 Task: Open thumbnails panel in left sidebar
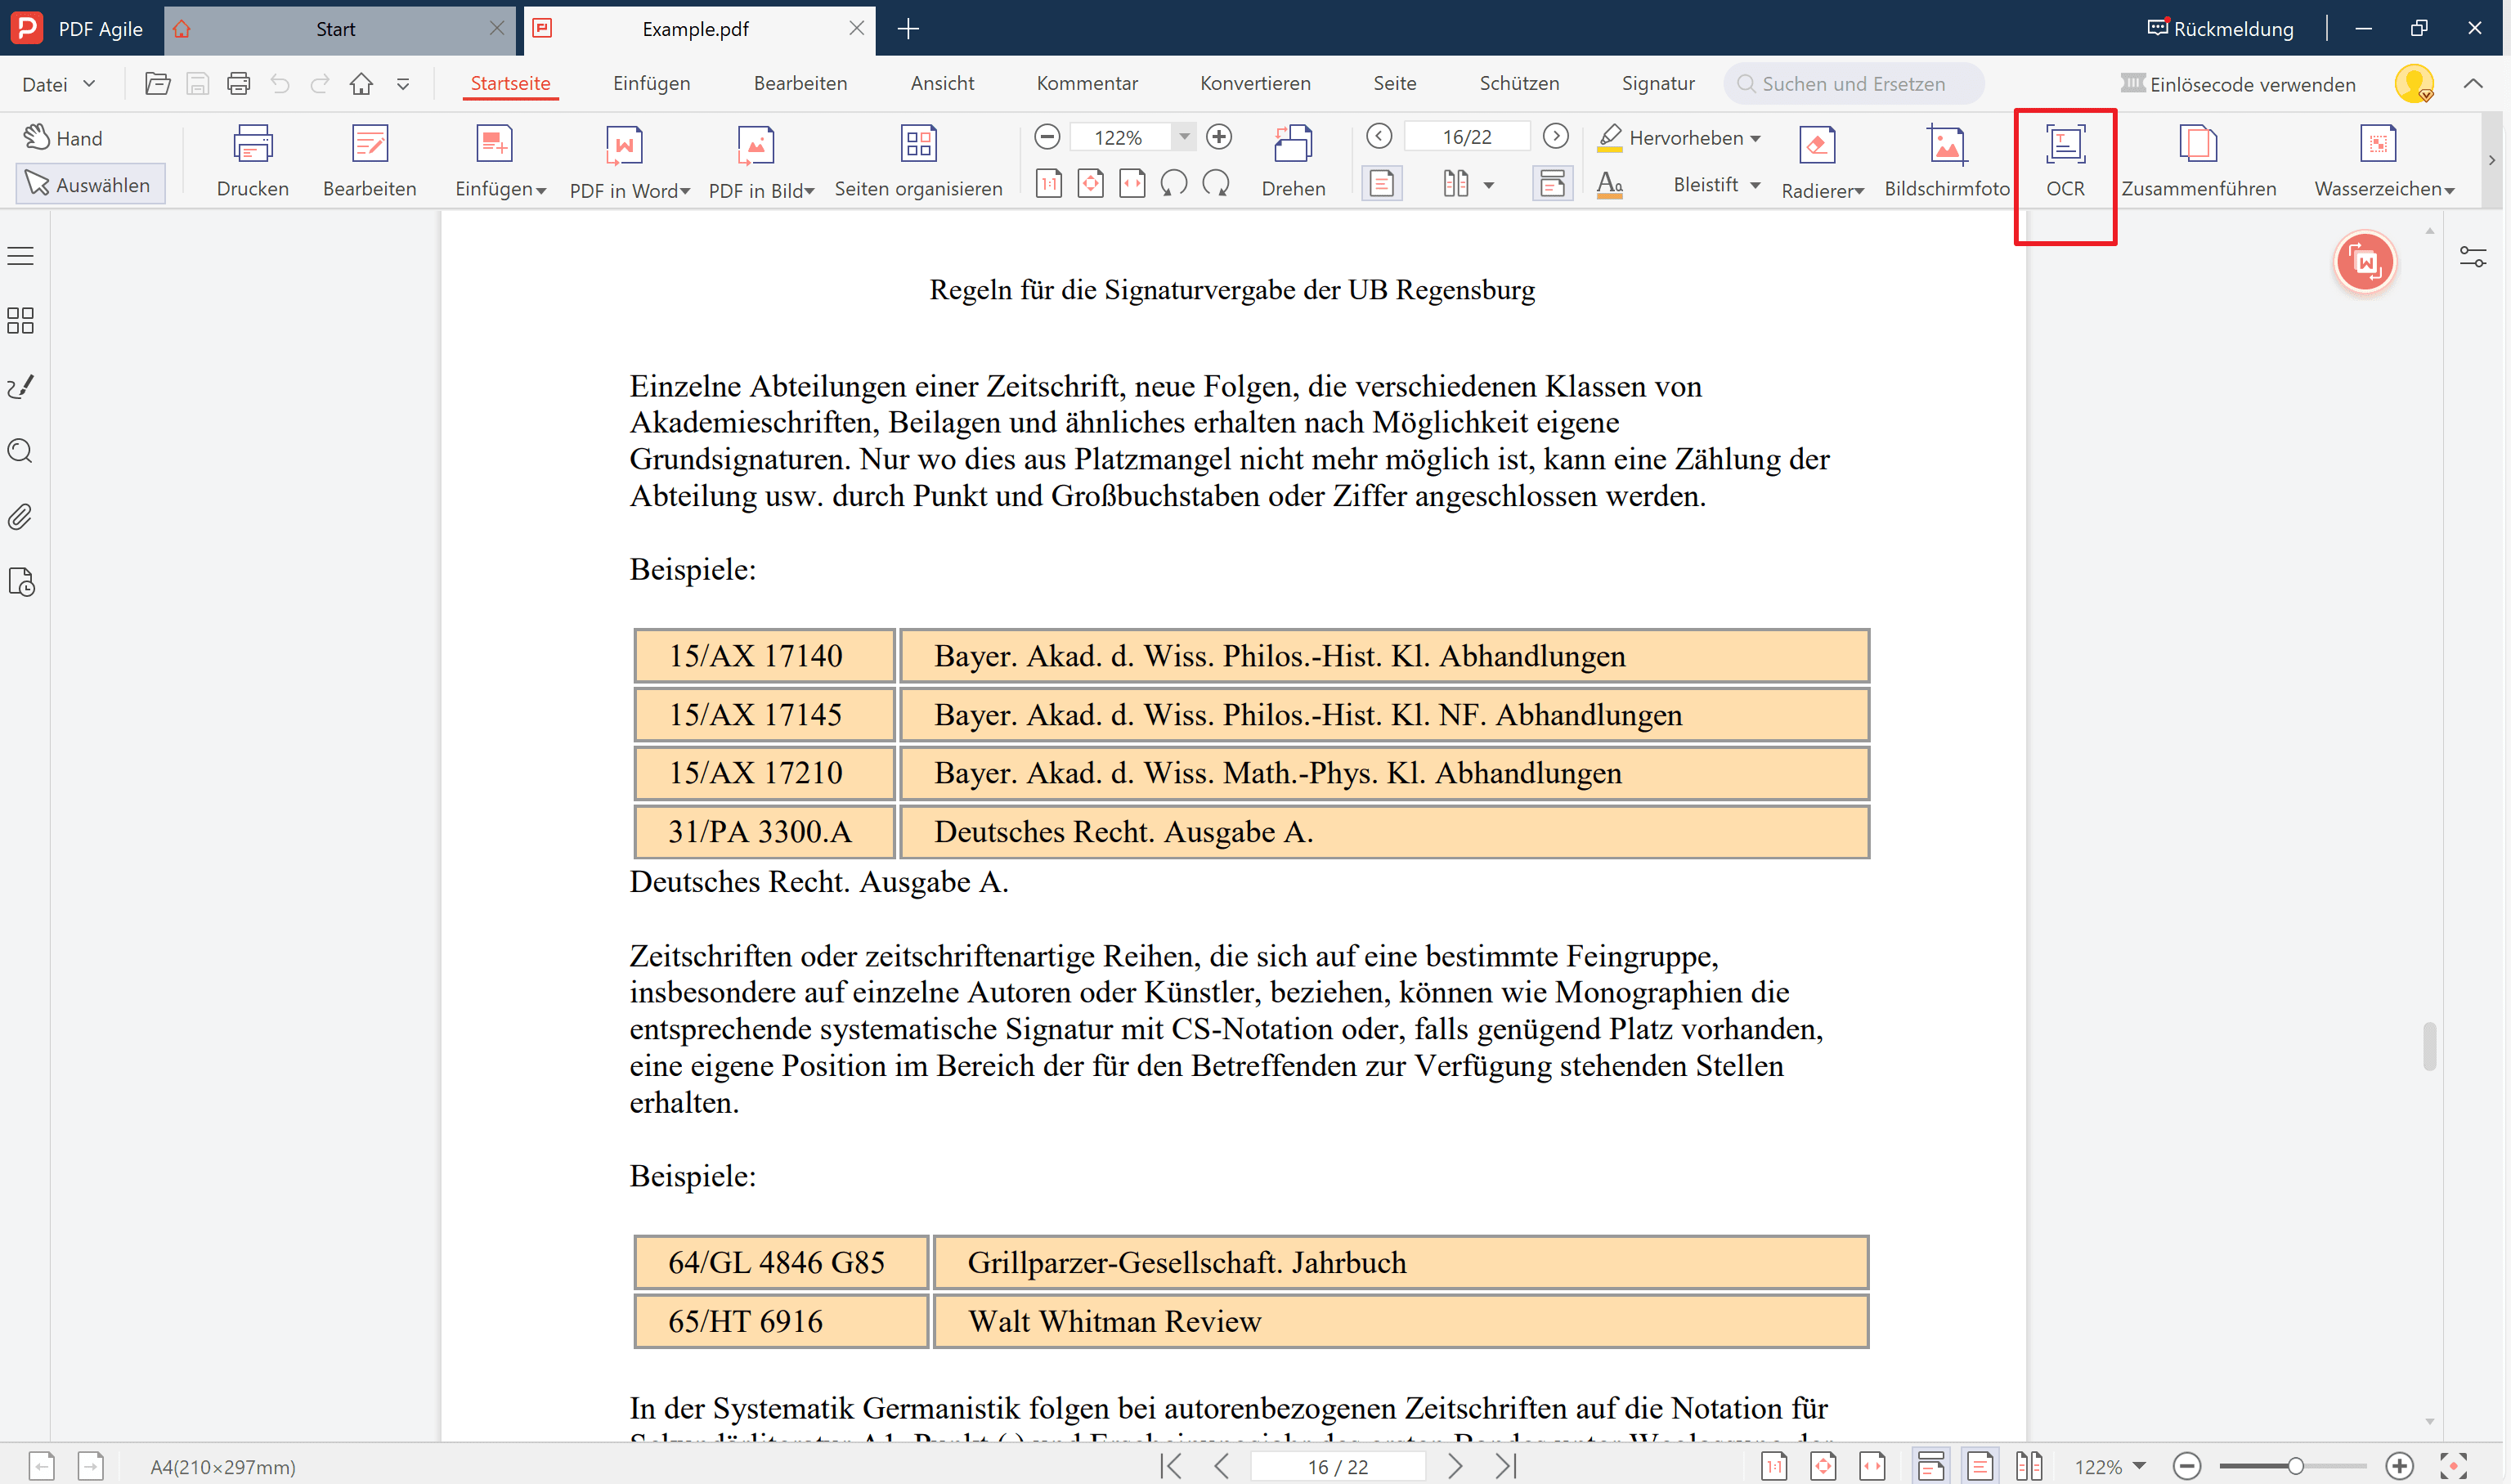[x=20, y=320]
